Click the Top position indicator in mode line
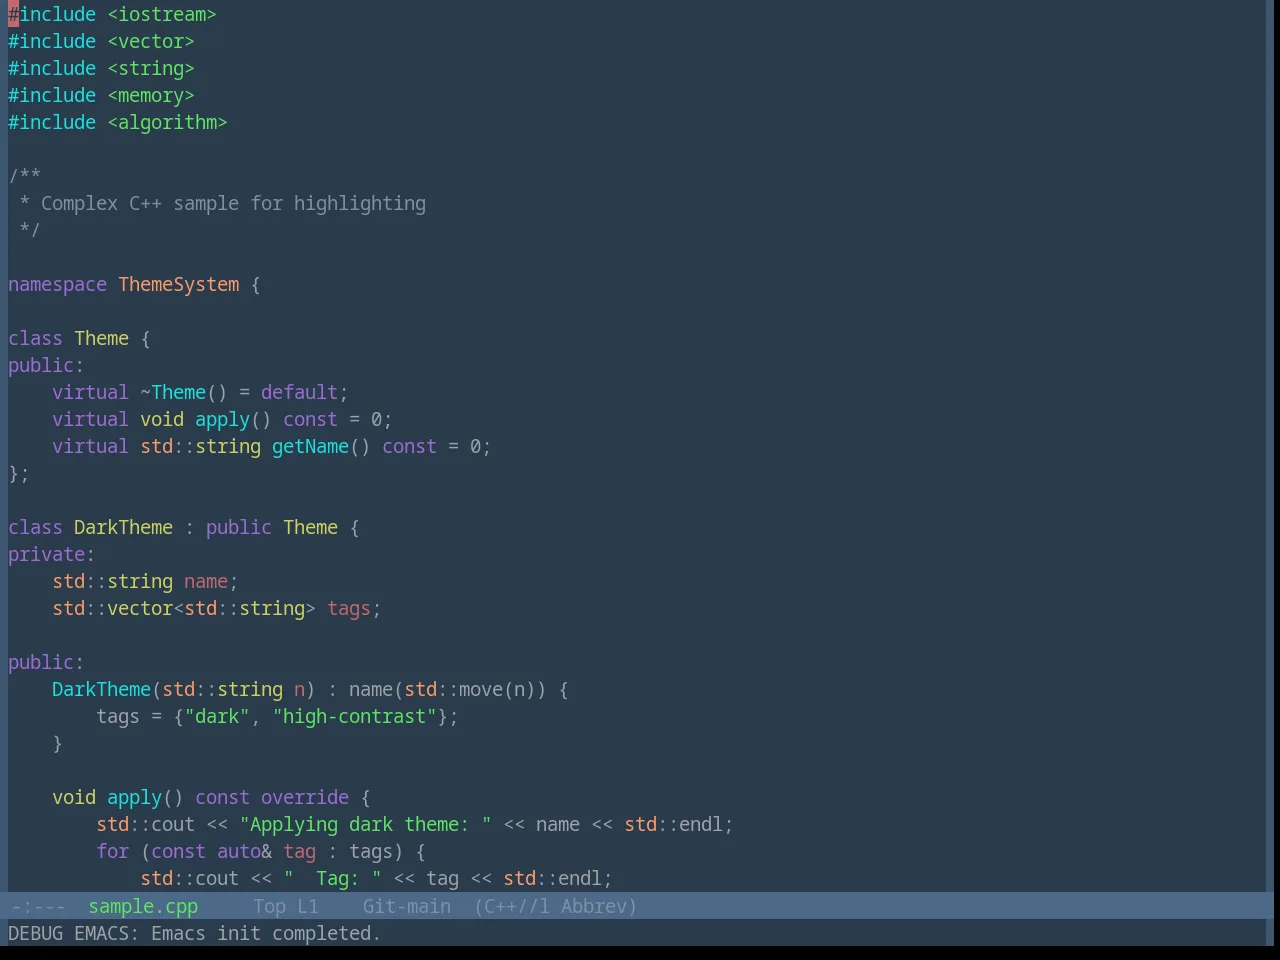1280x960 pixels. tap(270, 907)
